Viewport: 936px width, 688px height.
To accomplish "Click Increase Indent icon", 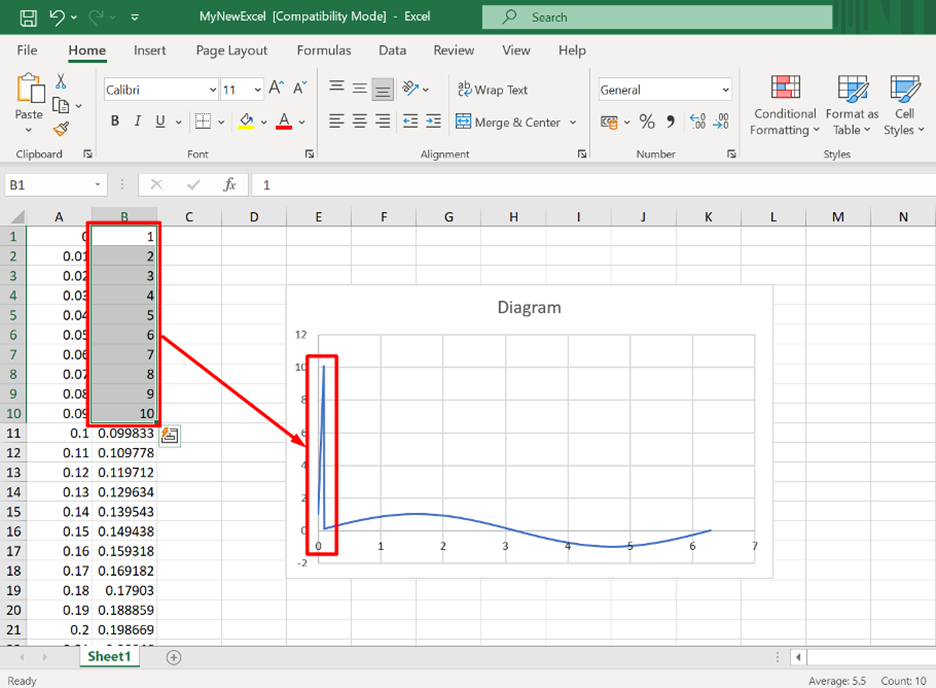I will click(433, 121).
